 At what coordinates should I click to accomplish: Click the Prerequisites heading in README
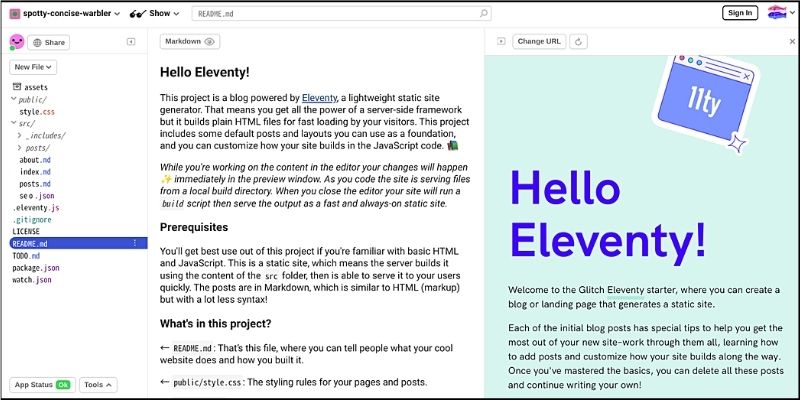click(194, 227)
